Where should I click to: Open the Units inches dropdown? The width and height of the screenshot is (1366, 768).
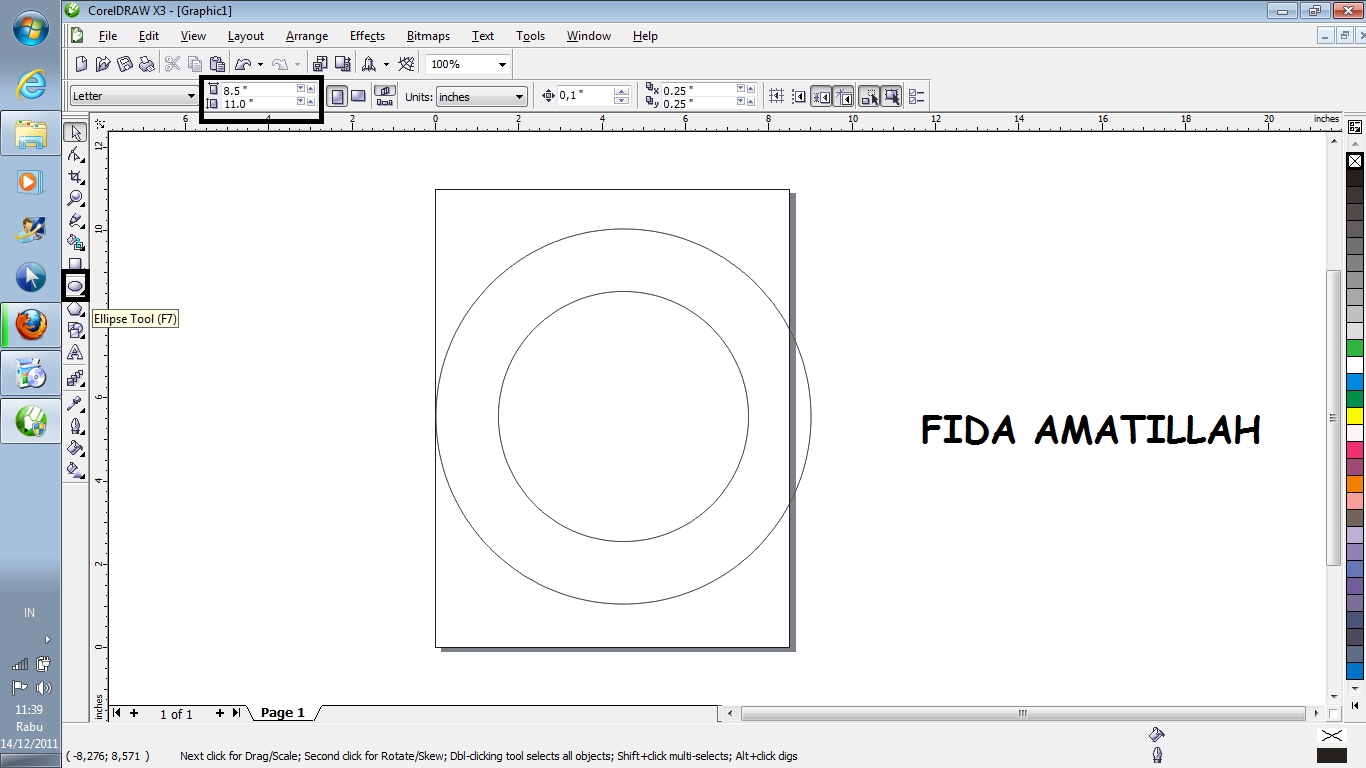(x=520, y=96)
